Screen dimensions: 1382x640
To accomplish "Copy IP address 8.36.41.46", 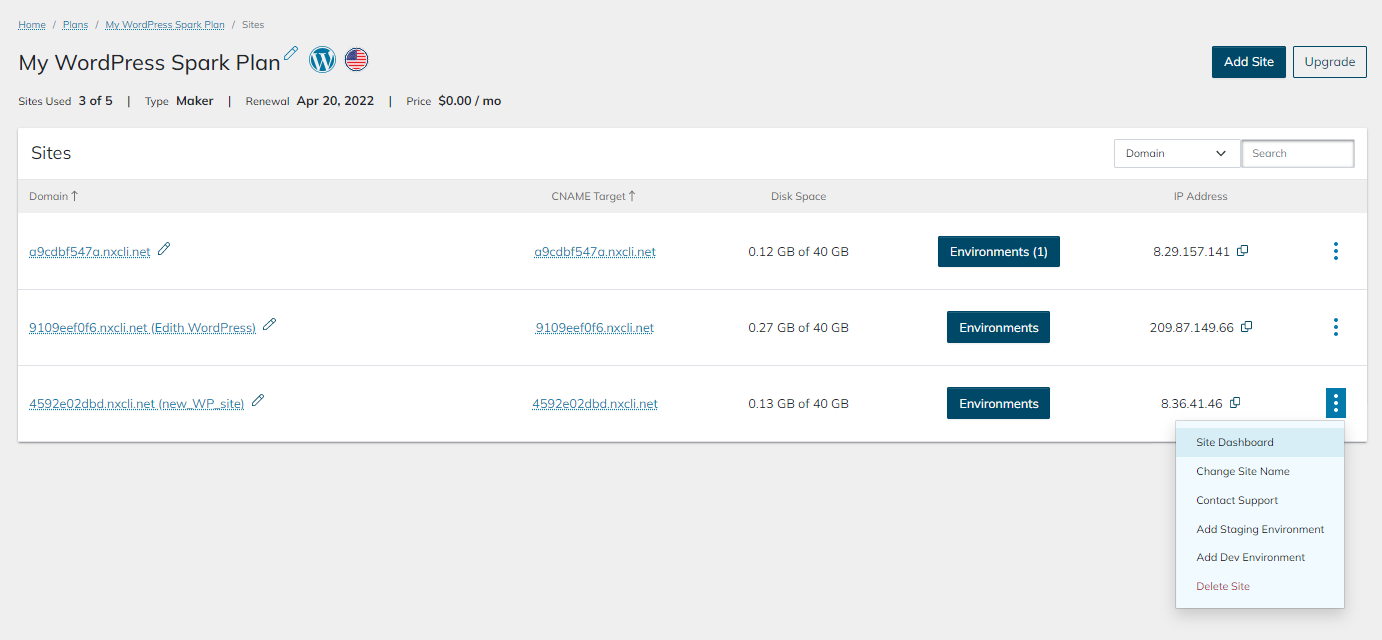I will coord(1235,403).
